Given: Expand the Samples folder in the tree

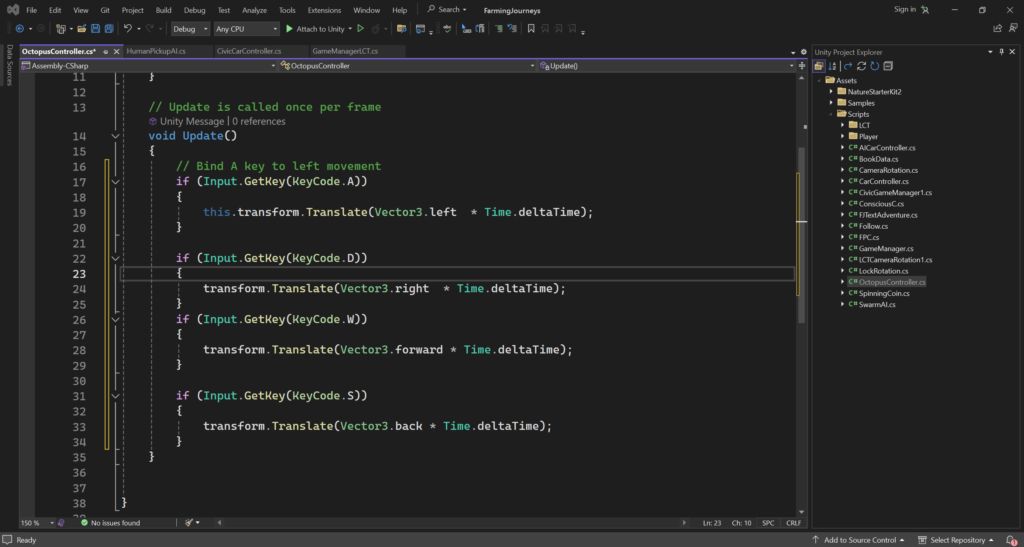Looking at the screenshot, I should coord(831,103).
